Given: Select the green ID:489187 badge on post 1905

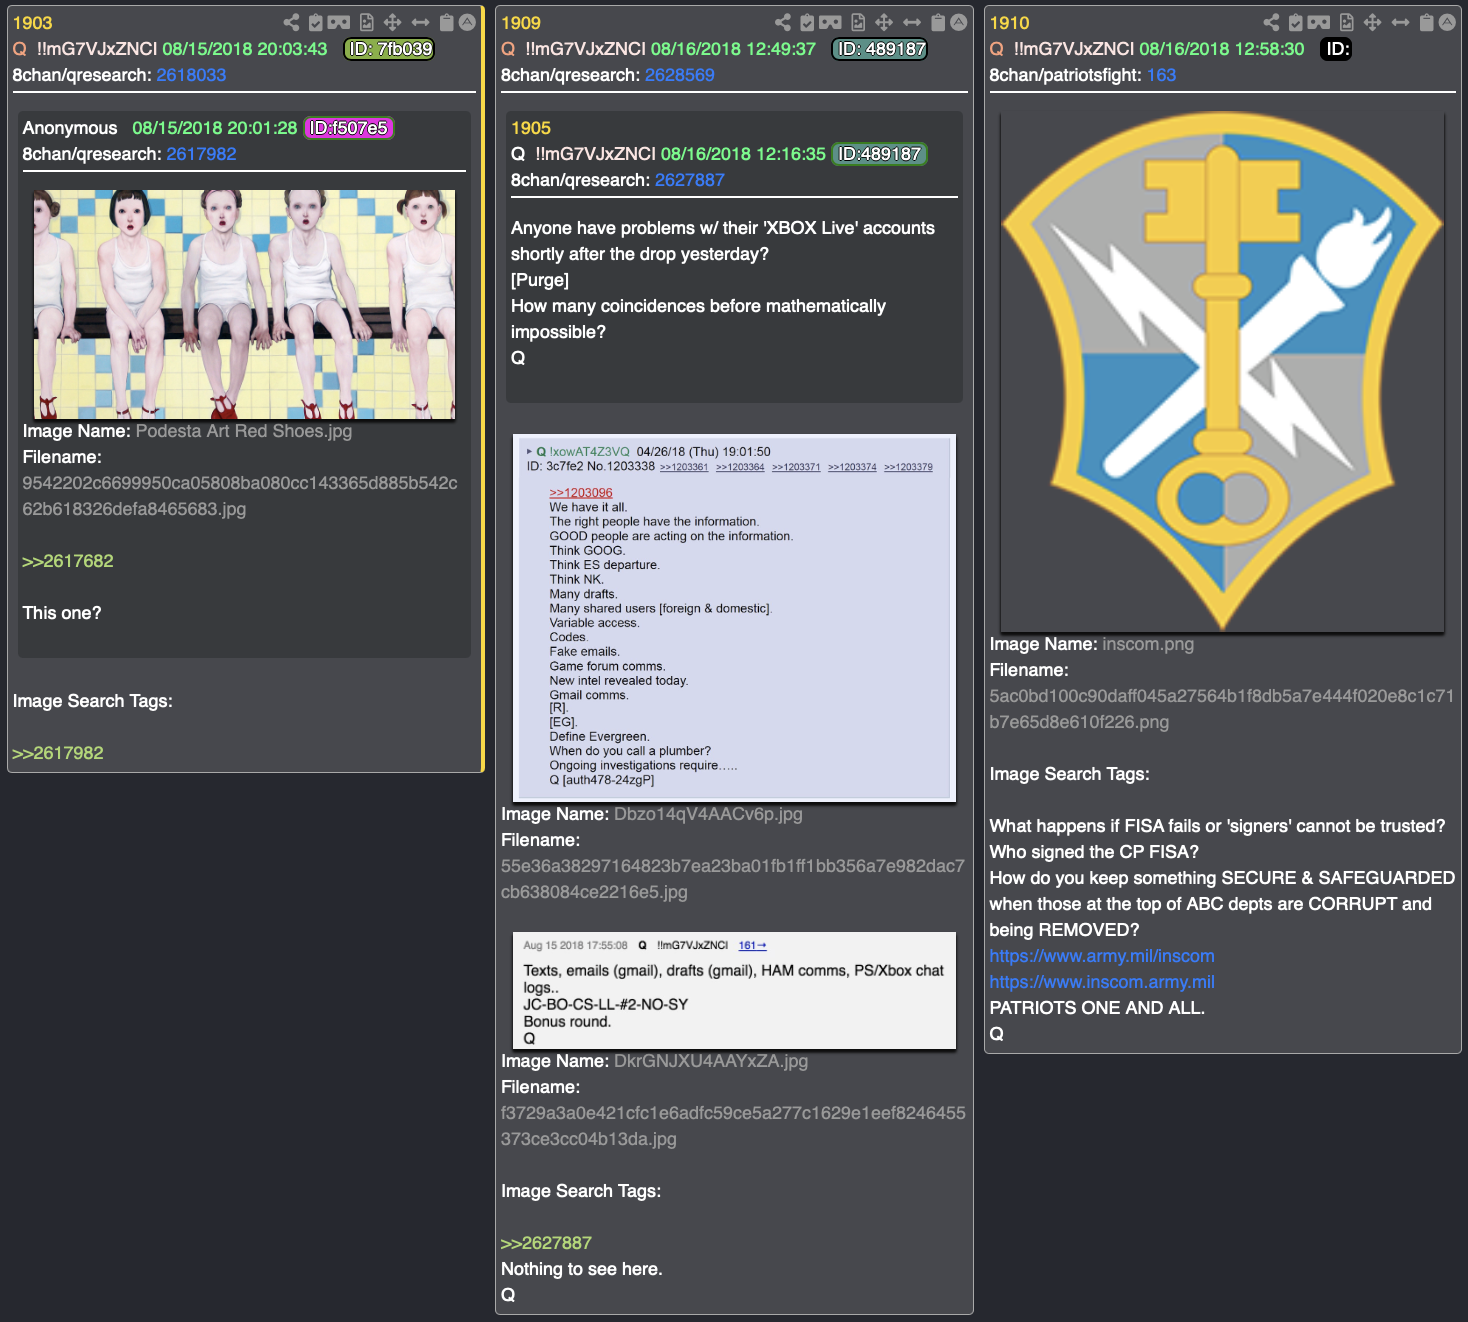Looking at the screenshot, I should coord(880,154).
